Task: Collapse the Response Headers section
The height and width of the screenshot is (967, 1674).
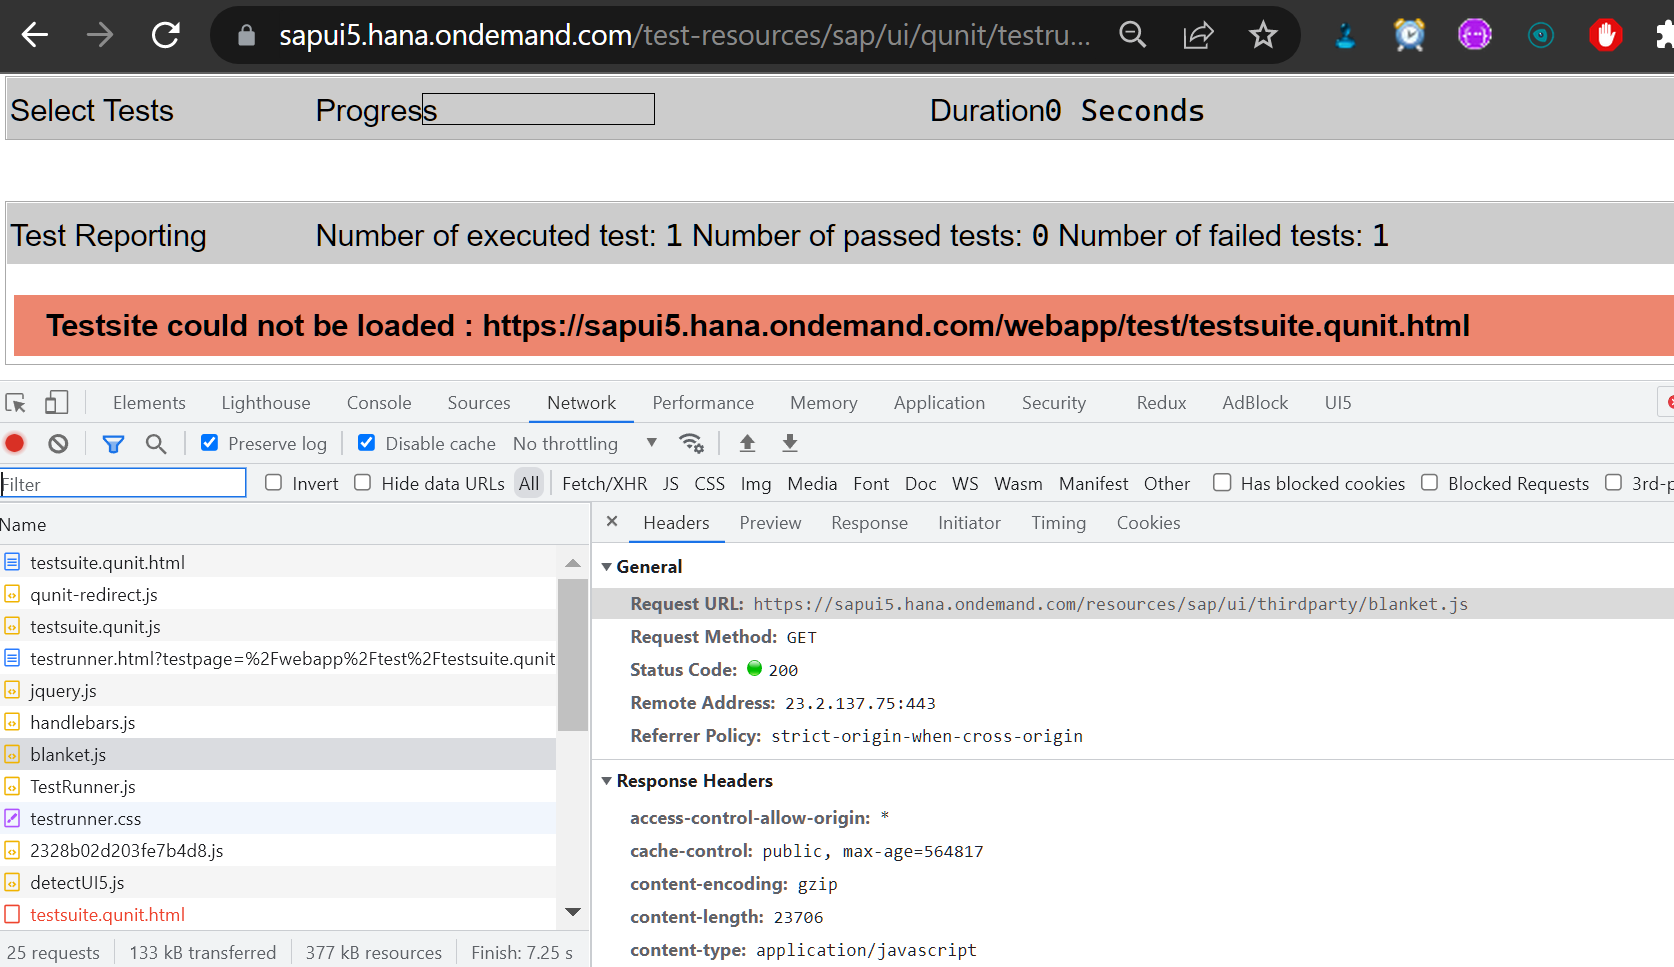Action: (606, 781)
